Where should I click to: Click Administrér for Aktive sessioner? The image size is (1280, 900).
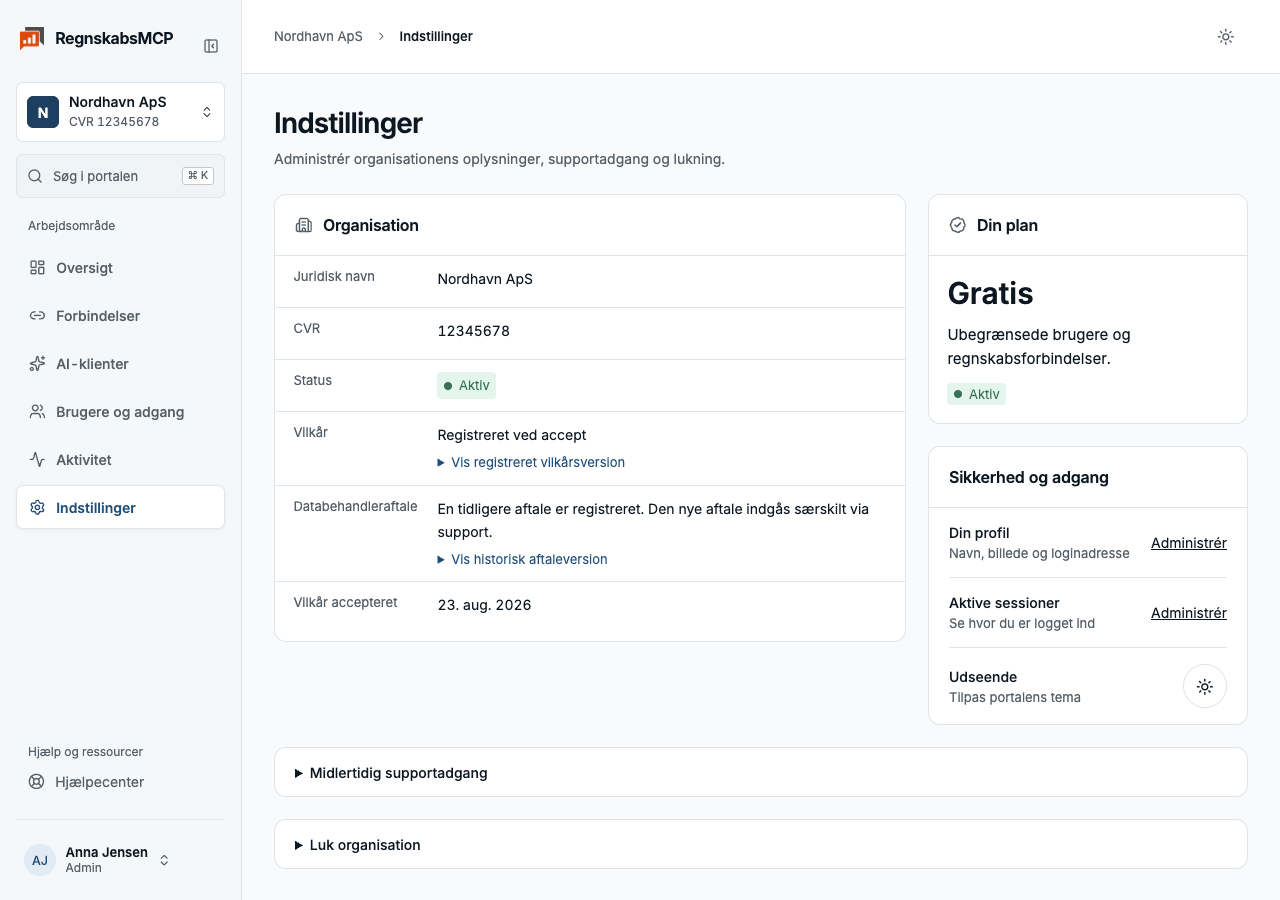click(x=1189, y=613)
